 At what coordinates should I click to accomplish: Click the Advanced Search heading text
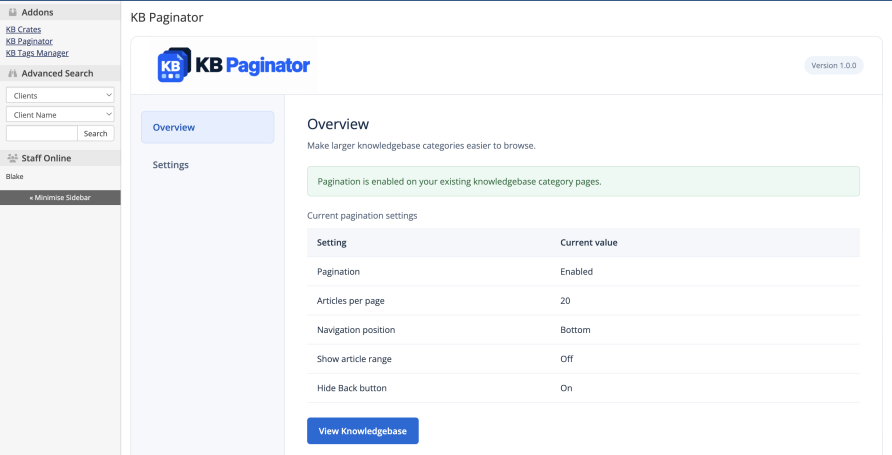click(x=57, y=73)
